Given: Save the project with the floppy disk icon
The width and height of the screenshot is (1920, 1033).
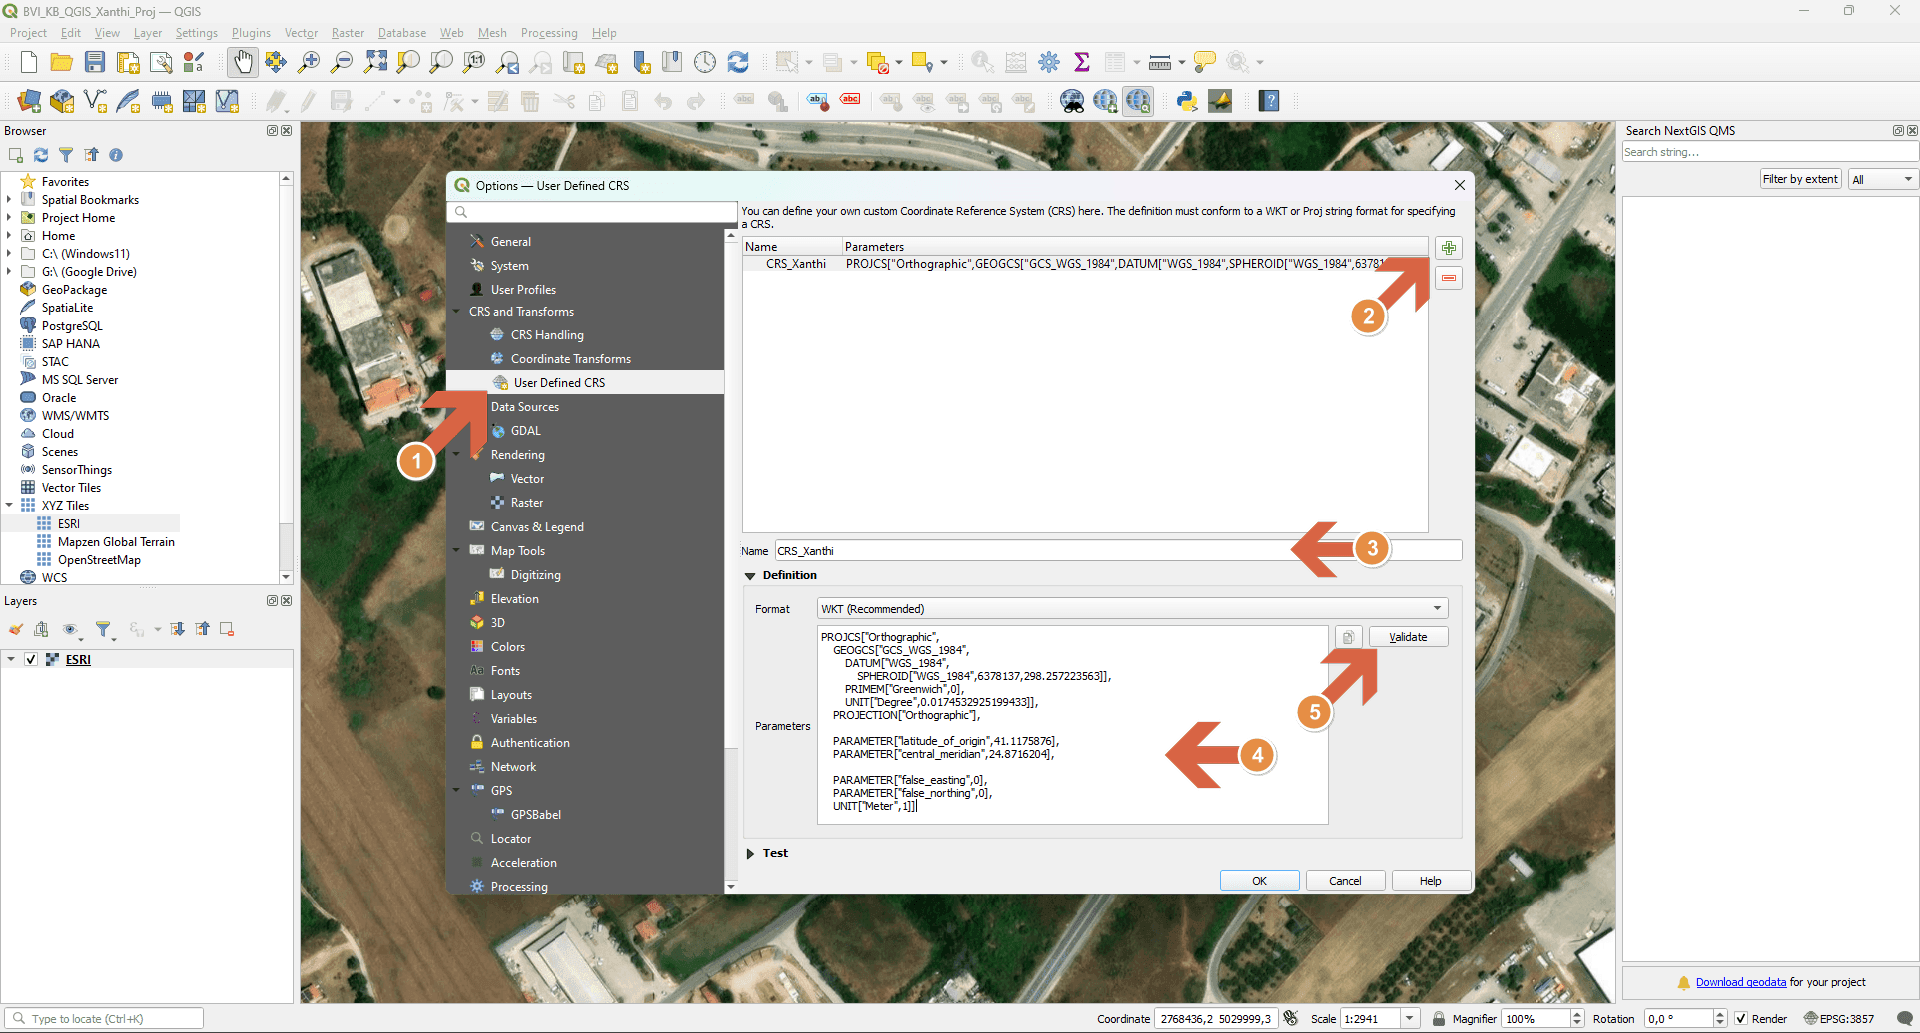Looking at the screenshot, I should [x=95, y=62].
